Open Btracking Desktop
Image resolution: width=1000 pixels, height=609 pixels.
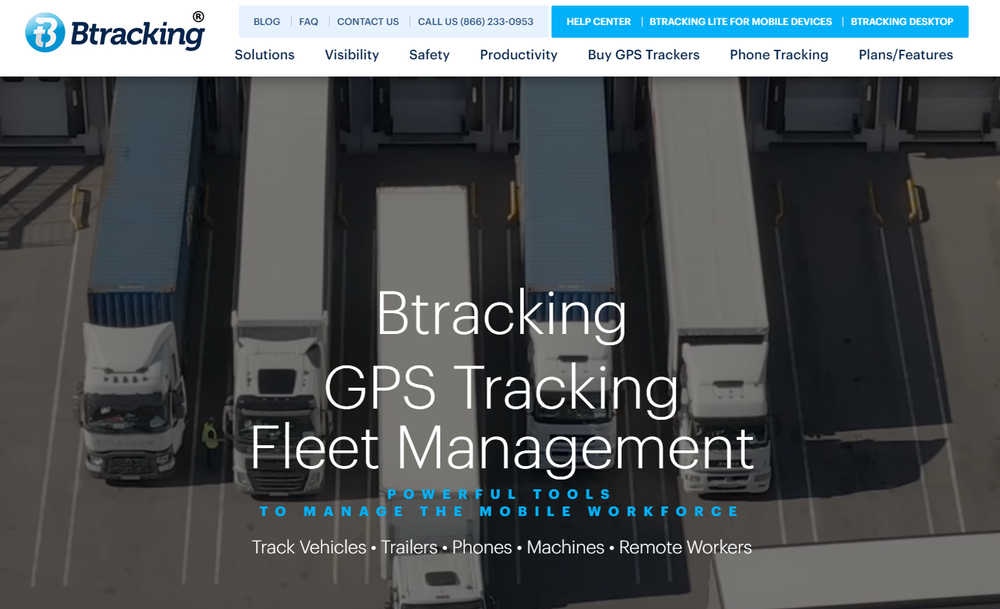[903, 21]
